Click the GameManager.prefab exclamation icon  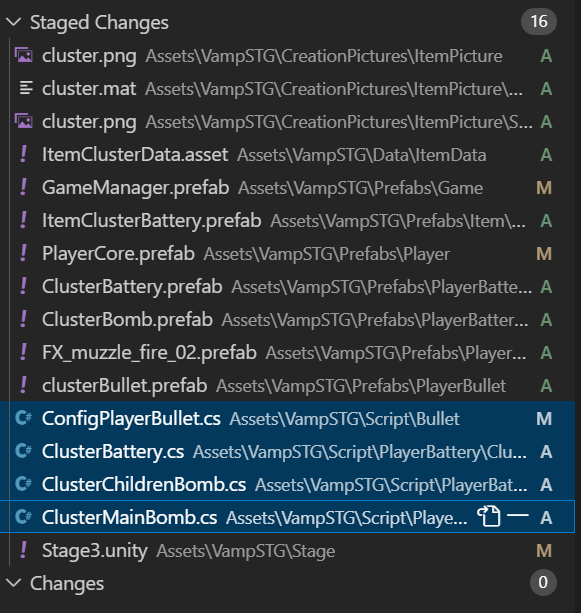pyautogui.click(x=23, y=187)
